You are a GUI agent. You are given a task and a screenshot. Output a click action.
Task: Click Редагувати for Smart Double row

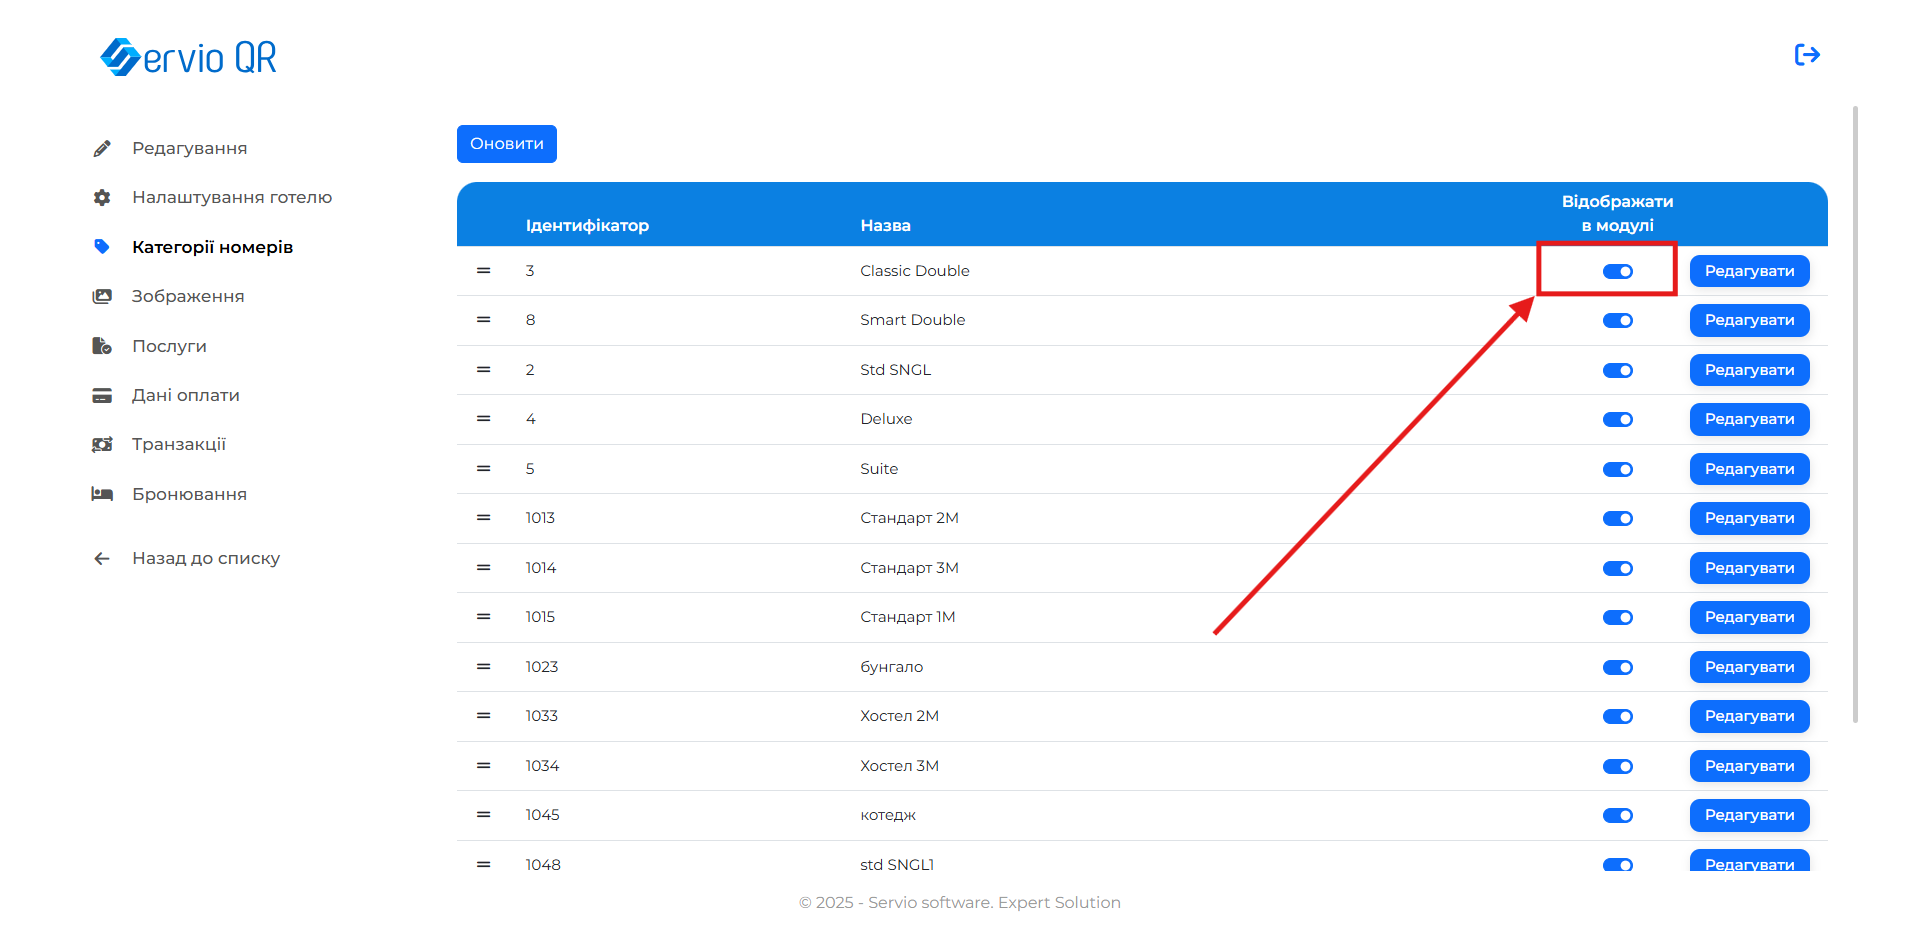pos(1749,321)
